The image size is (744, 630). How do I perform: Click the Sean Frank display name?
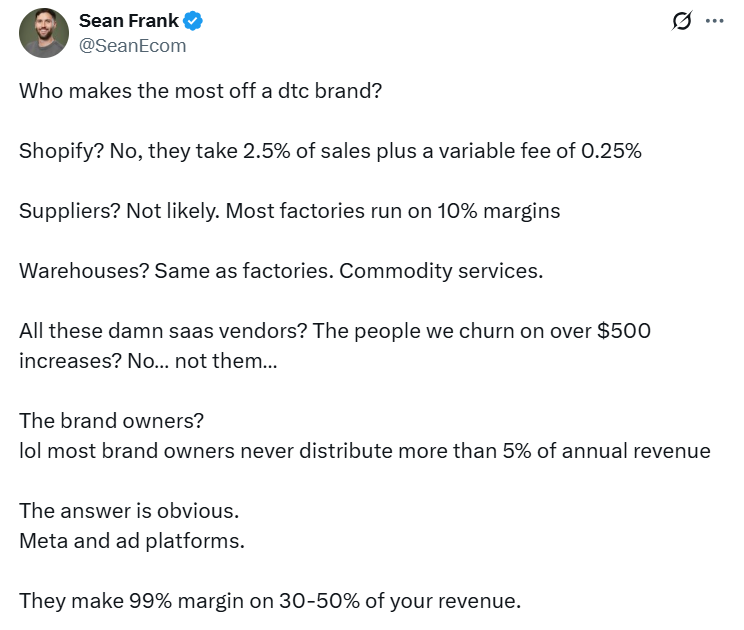pyautogui.click(x=127, y=21)
